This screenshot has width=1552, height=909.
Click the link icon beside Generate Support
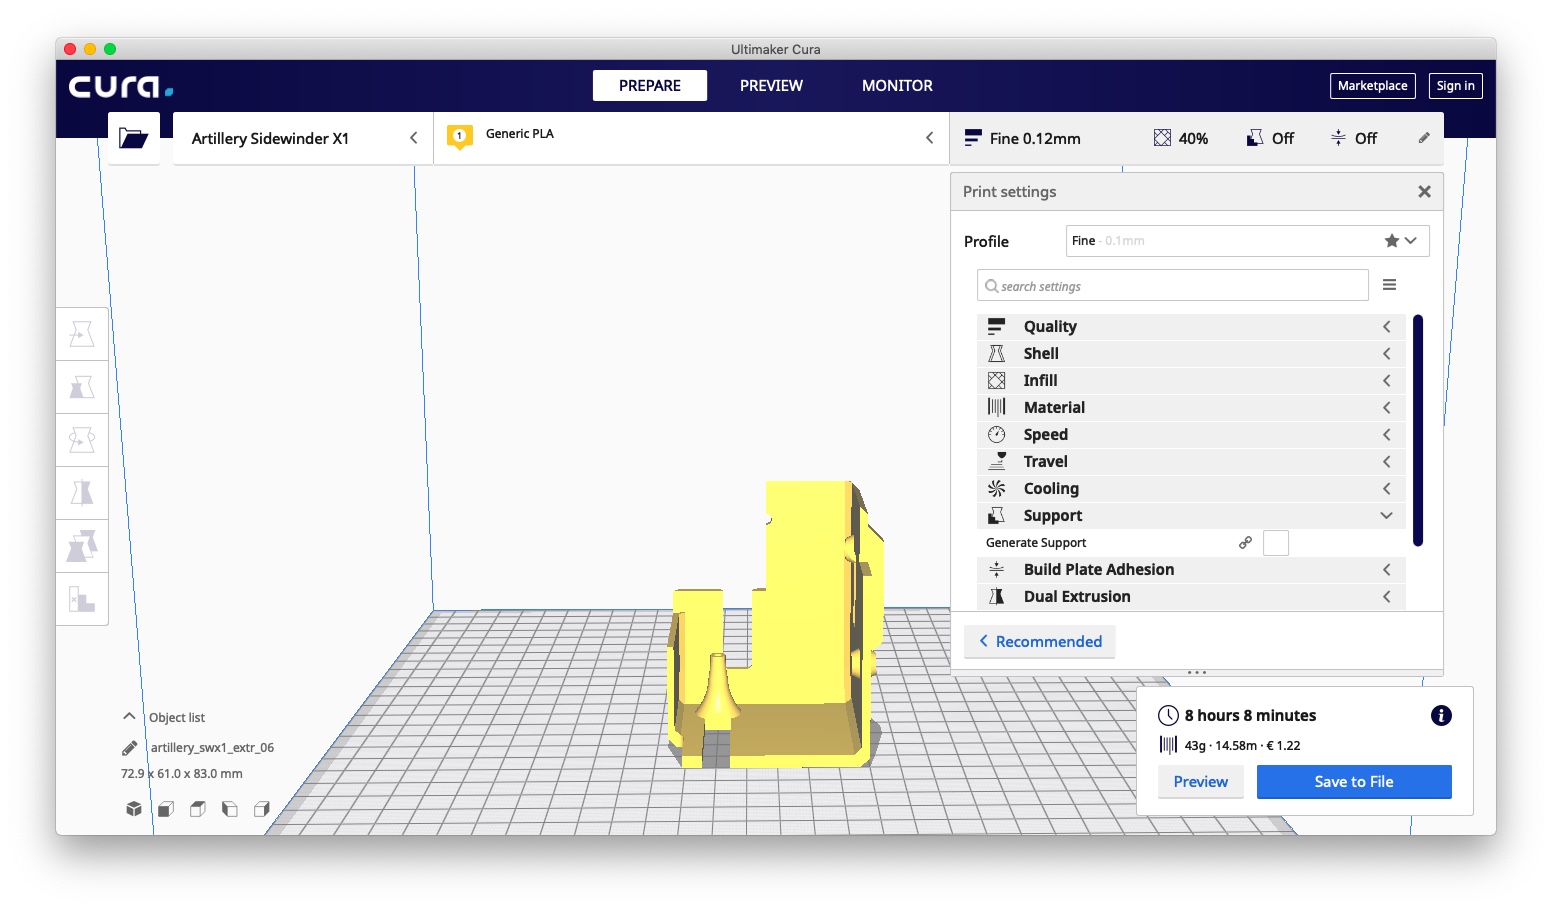point(1245,543)
